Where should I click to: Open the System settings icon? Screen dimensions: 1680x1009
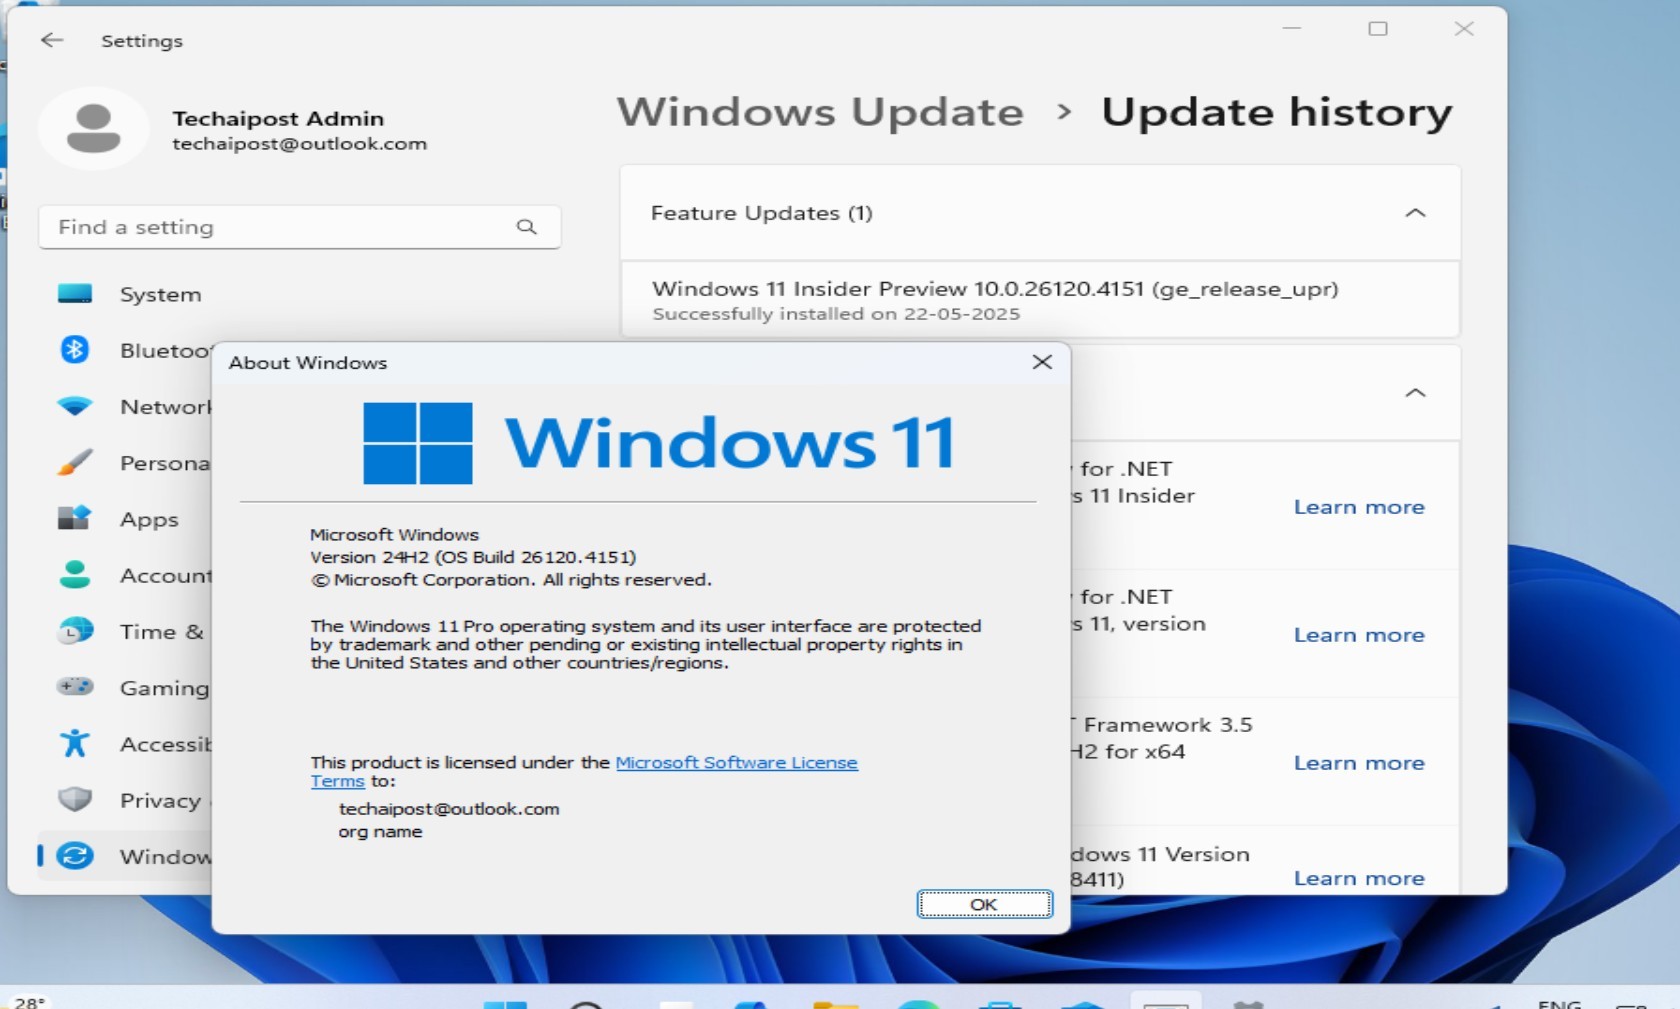[75, 294]
